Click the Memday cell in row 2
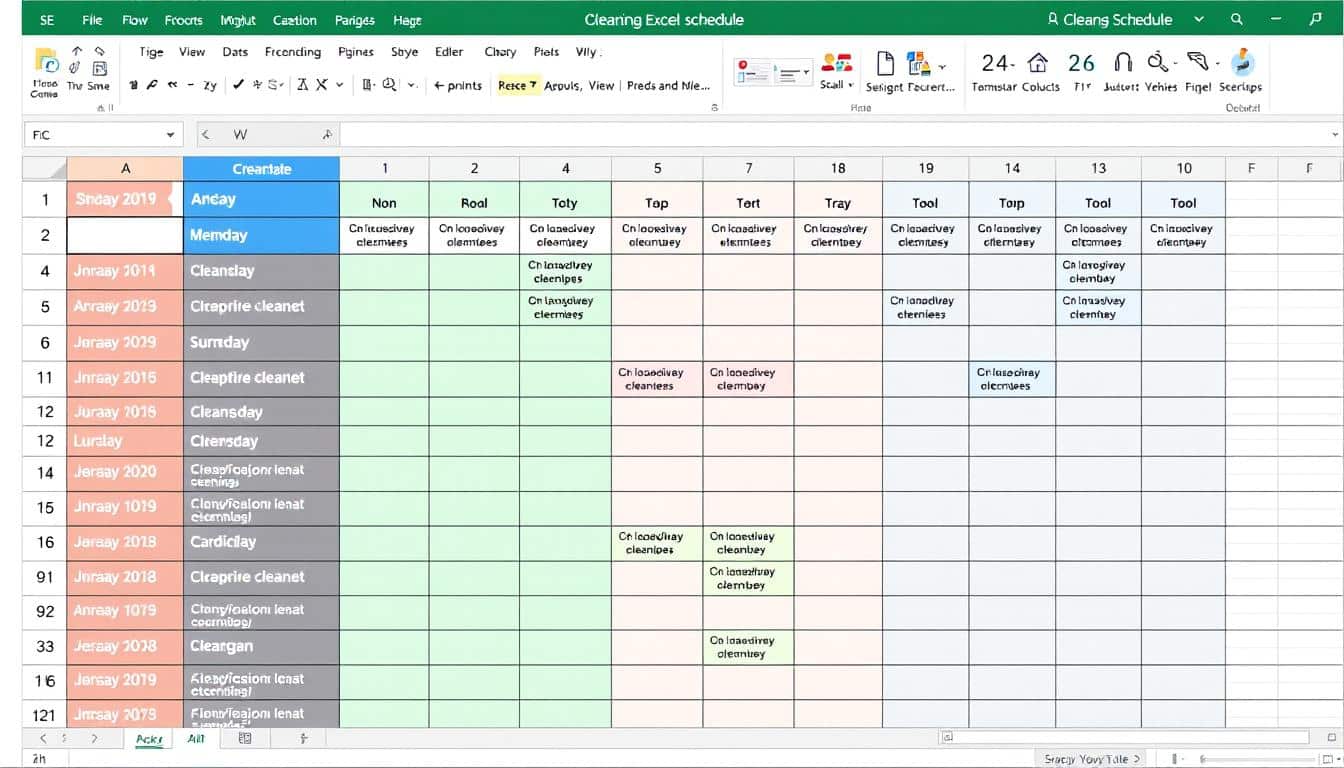The image size is (1344, 768). [261, 235]
